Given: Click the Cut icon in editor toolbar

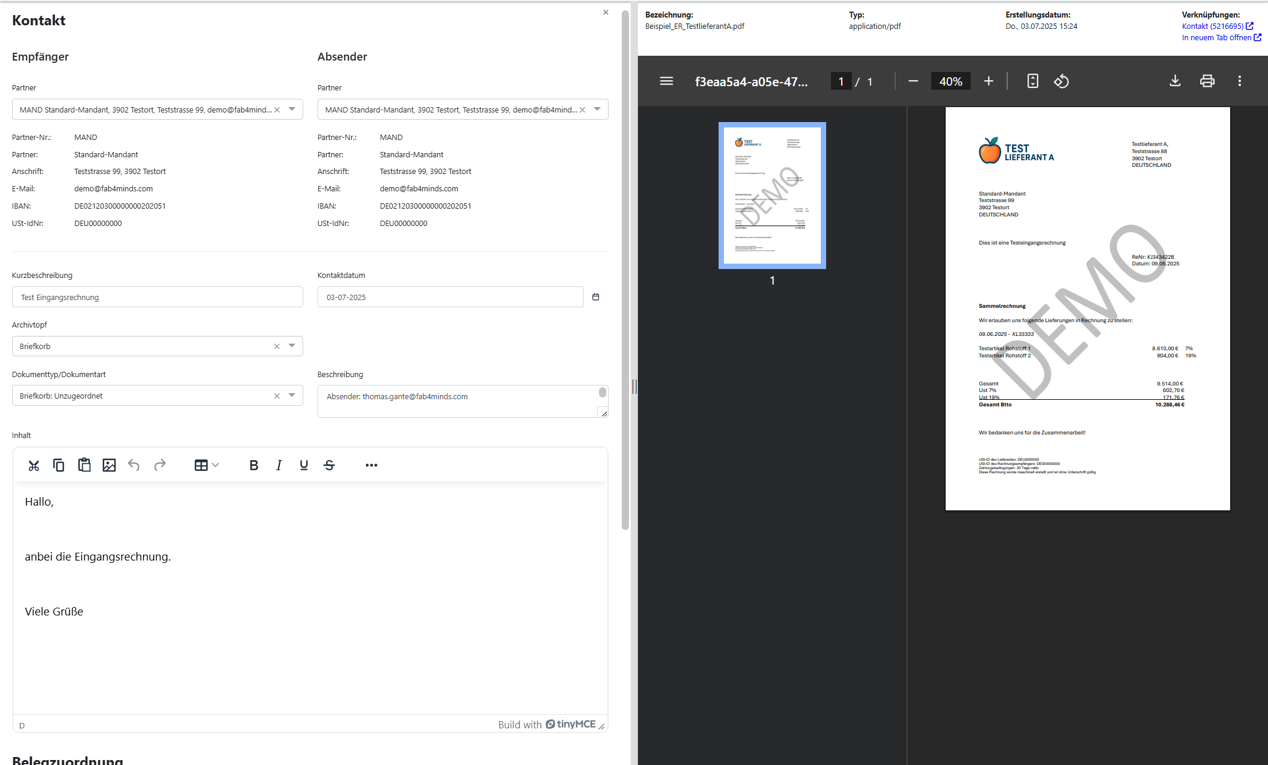Looking at the screenshot, I should [x=34, y=465].
